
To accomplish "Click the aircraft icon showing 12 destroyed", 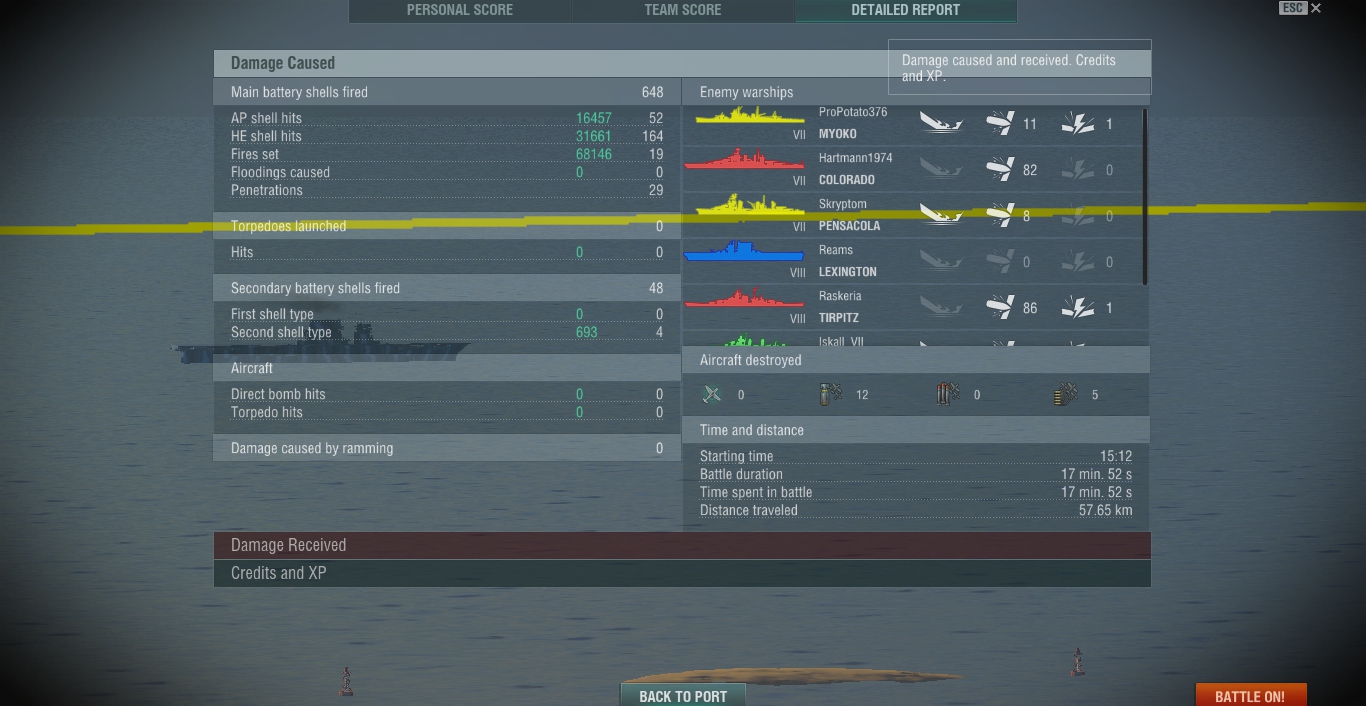I will click(x=830, y=395).
